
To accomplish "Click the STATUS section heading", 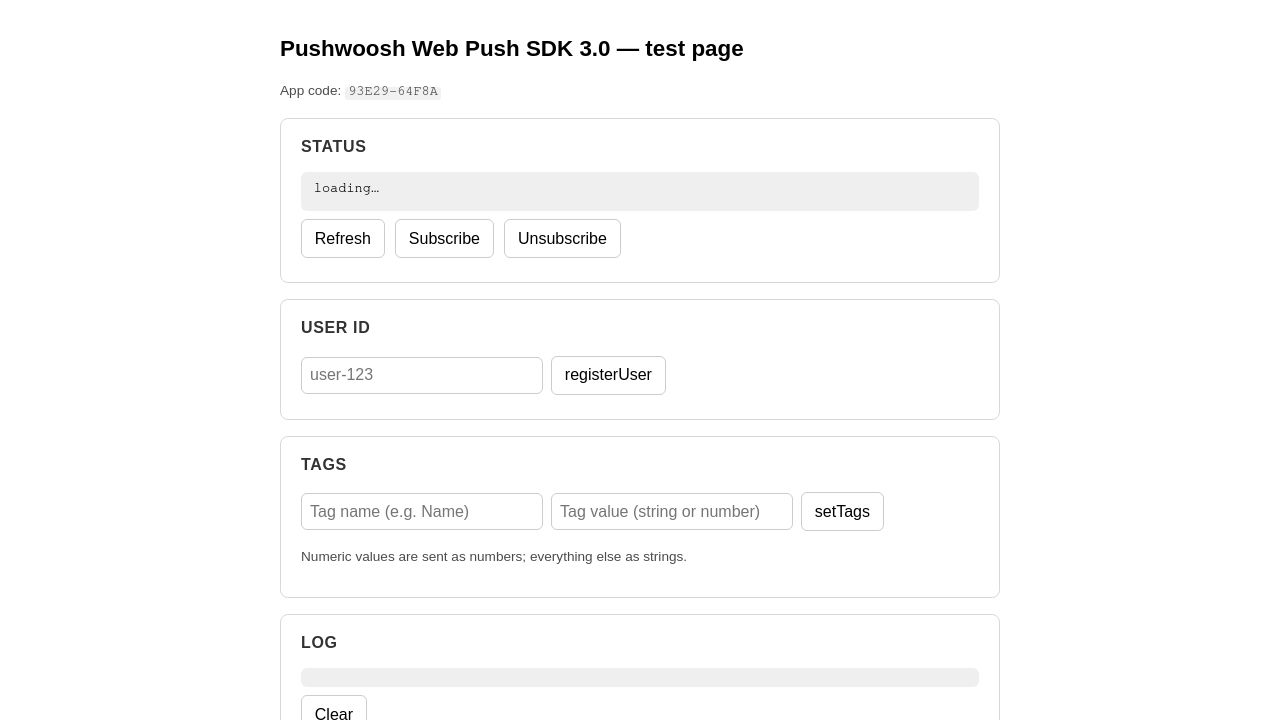I will (334, 147).
